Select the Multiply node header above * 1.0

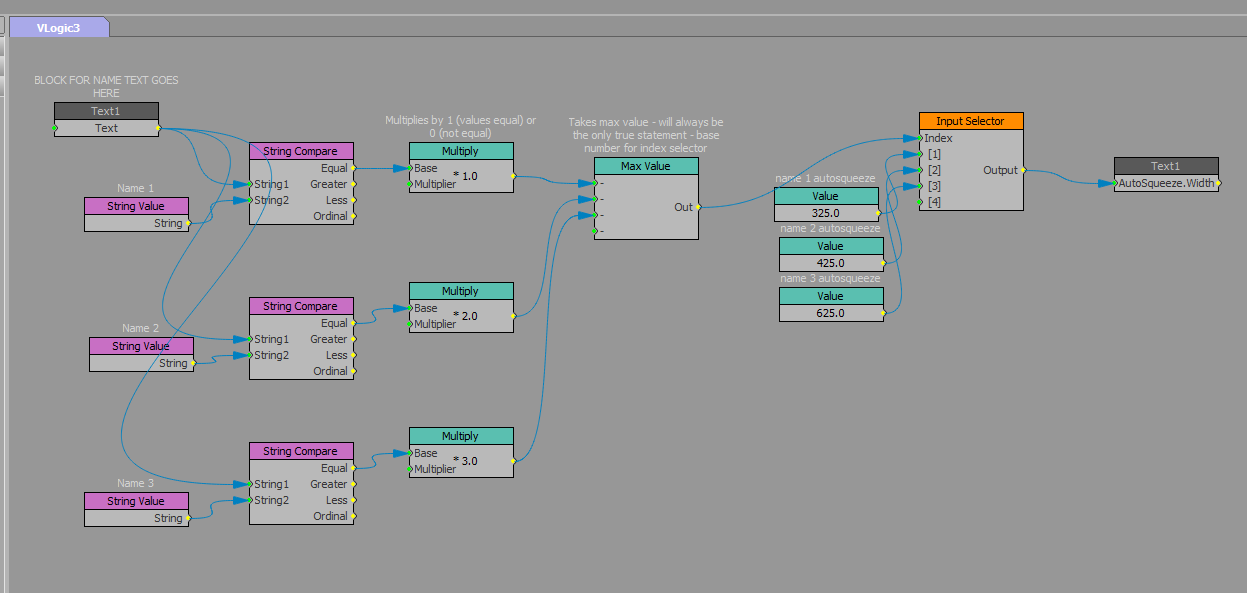coord(461,151)
